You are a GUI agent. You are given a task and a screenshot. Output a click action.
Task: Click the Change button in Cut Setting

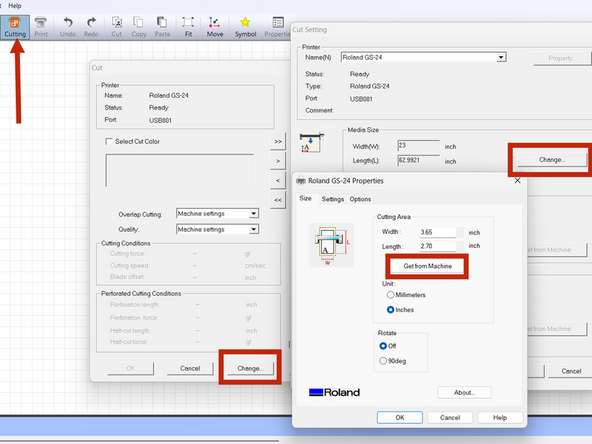pyautogui.click(x=552, y=160)
